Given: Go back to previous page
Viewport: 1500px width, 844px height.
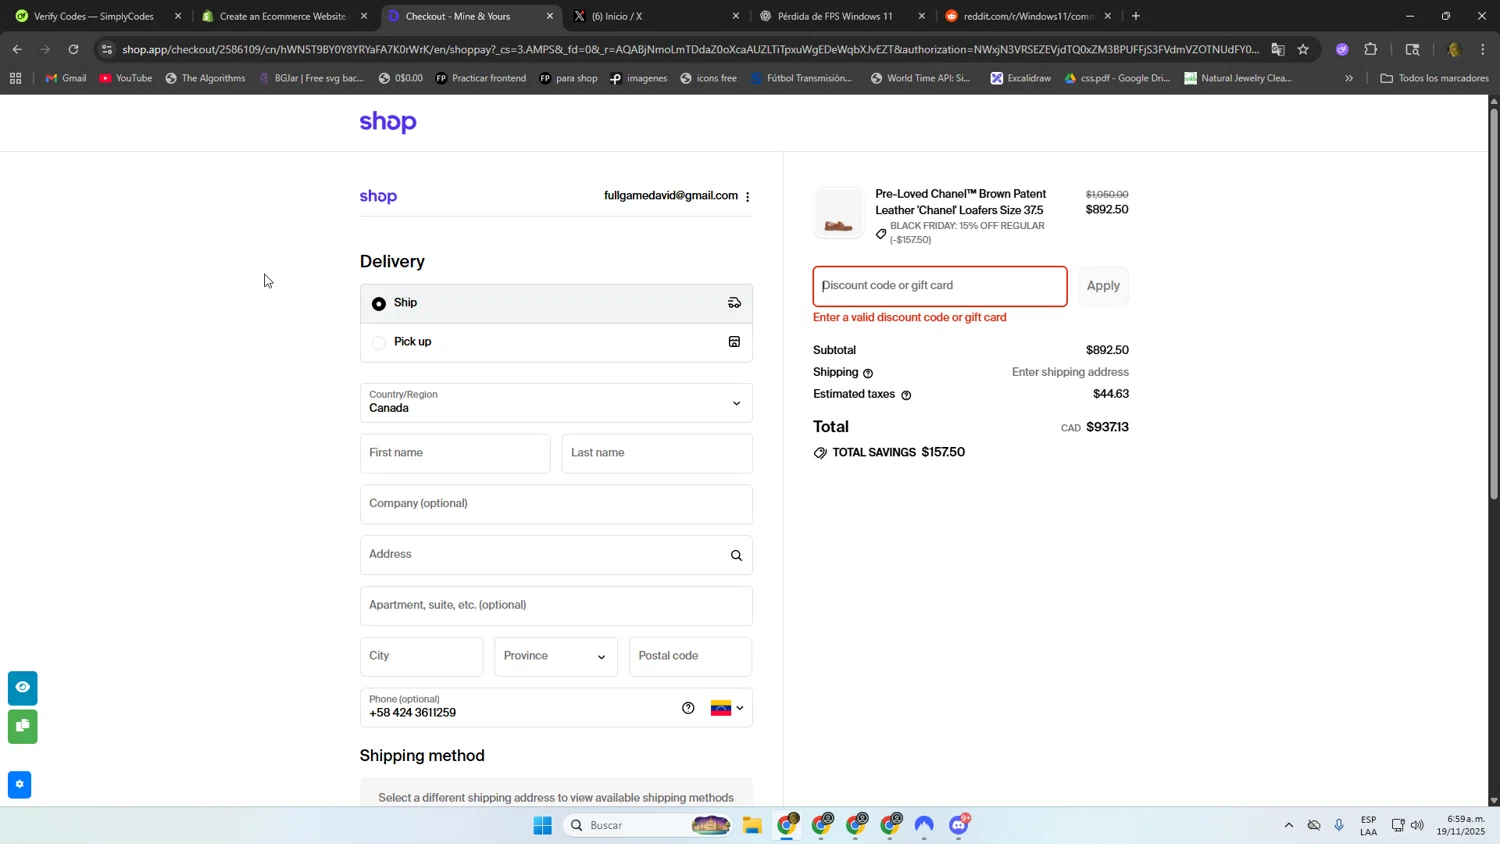Looking at the screenshot, I should coord(17,49).
